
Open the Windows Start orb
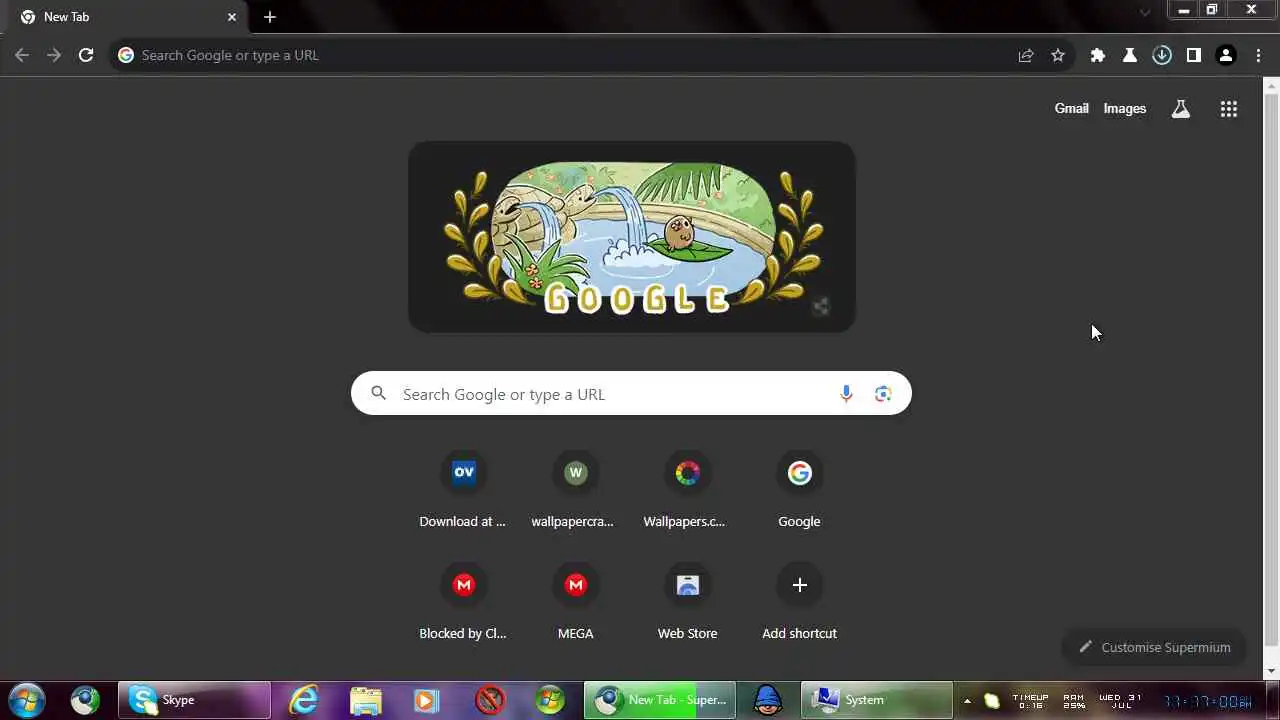pyautogui.click(x=27, y=700)
